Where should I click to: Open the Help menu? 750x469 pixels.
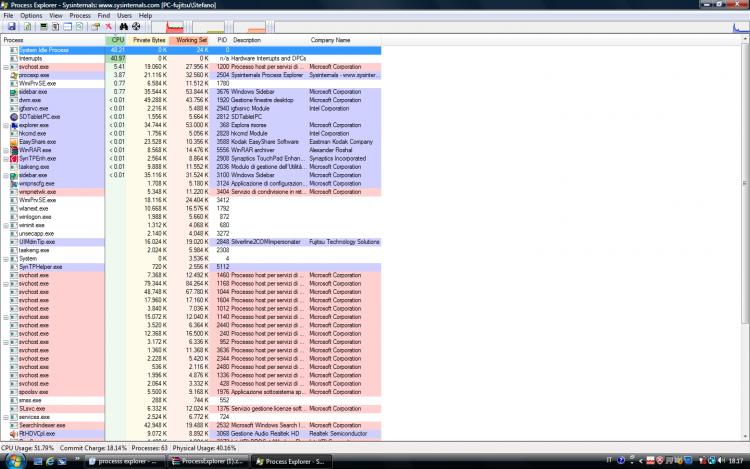click(x=145, y=16)
